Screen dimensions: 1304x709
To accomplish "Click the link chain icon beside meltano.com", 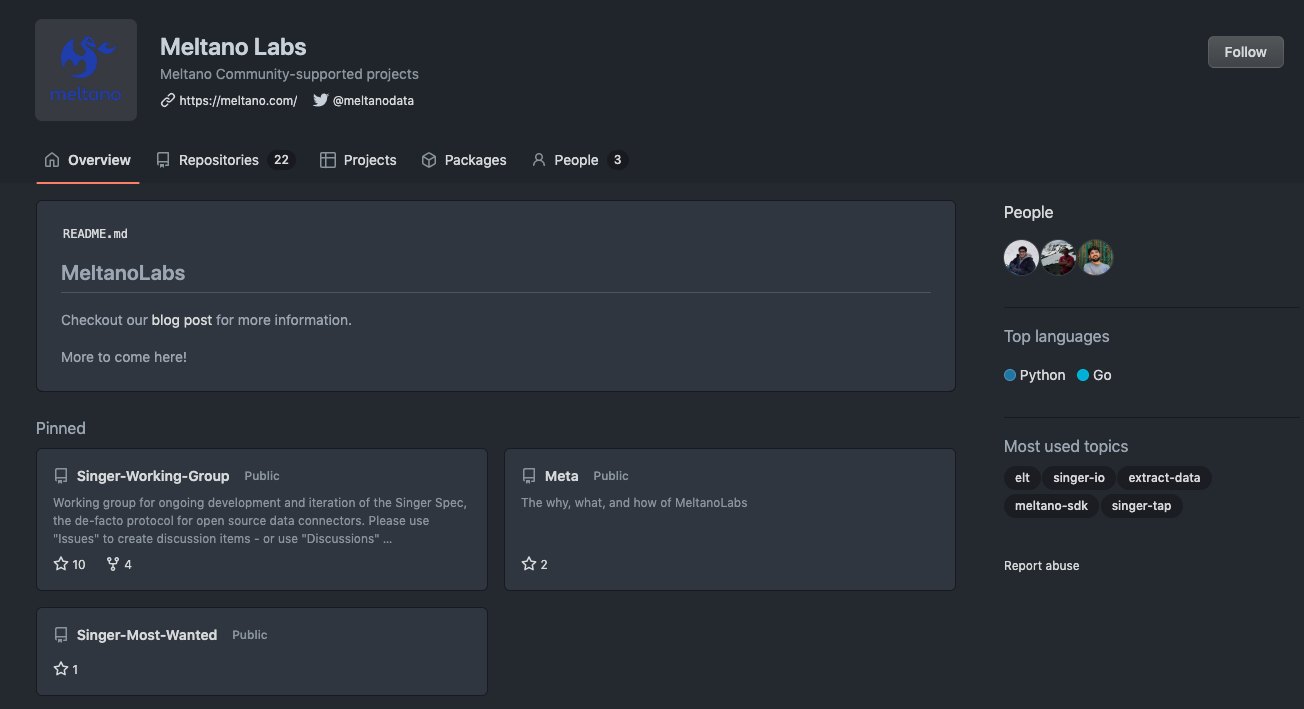I will pos(168,100).
